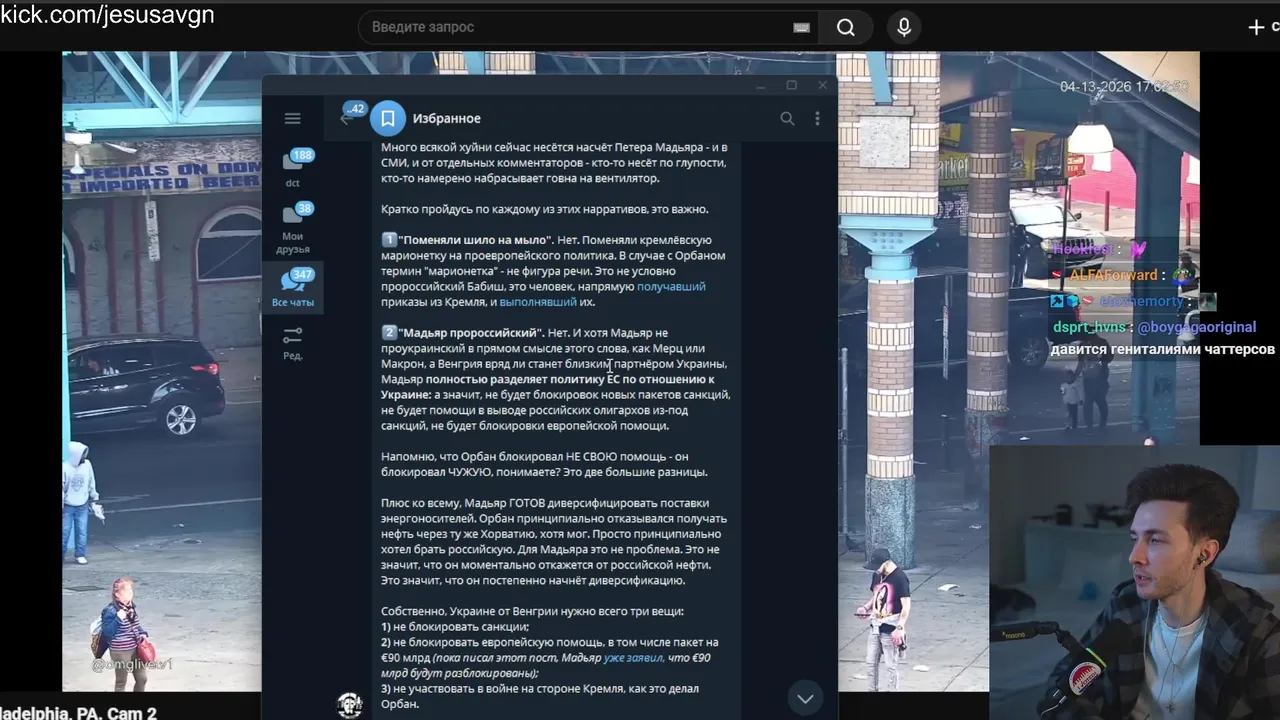Viewport: 1280px width, 720px height.
Task: Maximize the Telegram window
Action: point(792,86)
